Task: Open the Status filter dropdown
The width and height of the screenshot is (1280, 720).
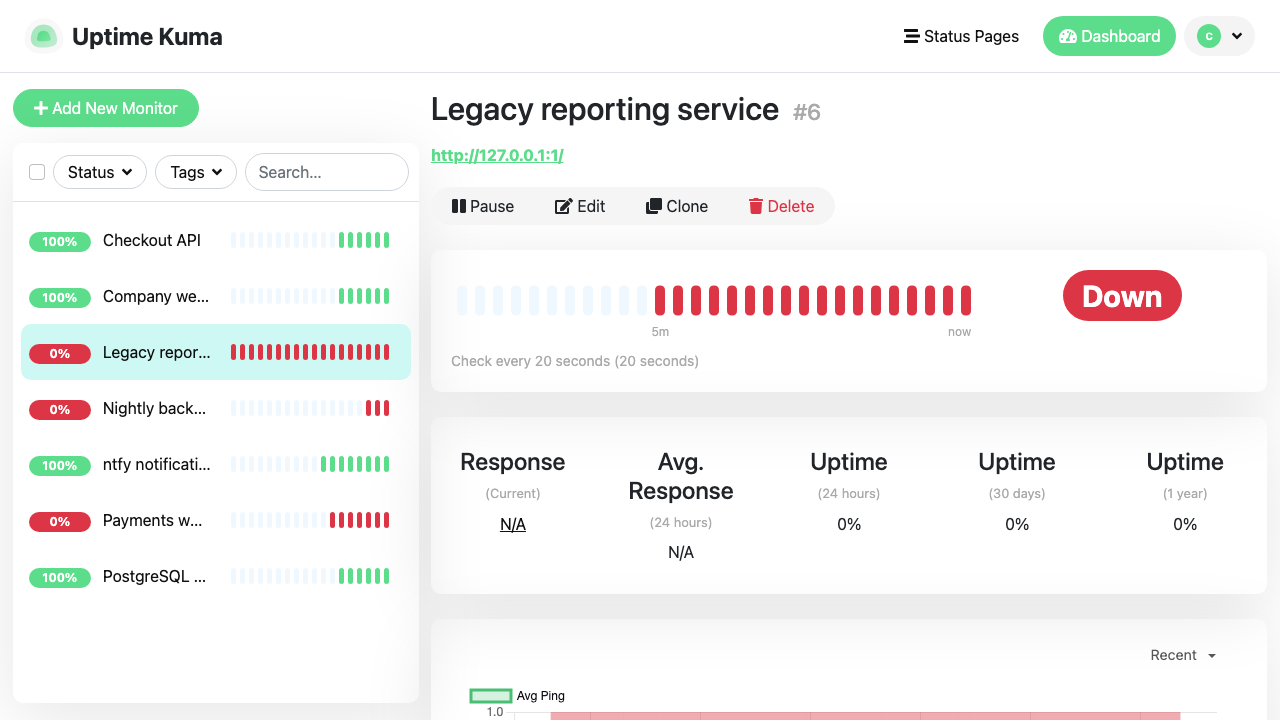Action: (100, 172)
